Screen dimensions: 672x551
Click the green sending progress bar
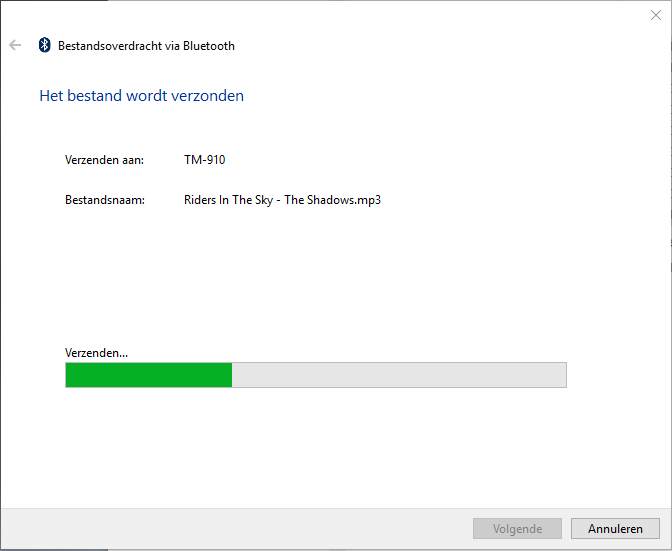click(316, 375)
